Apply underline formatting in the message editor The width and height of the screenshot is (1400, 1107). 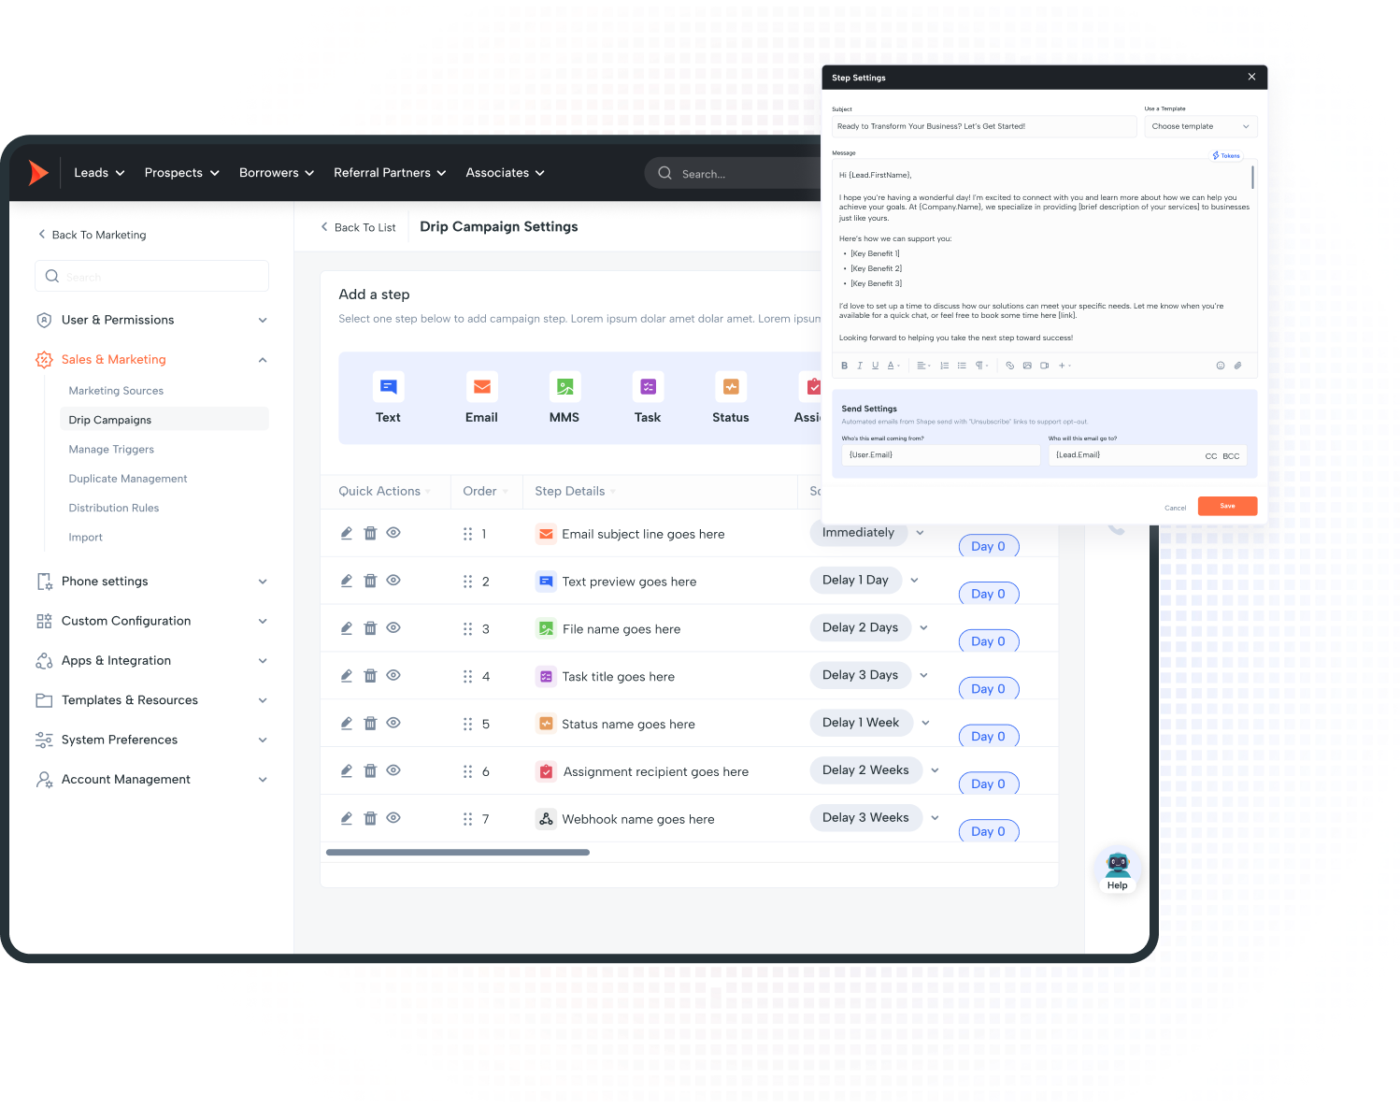pyautogui.click(x=875, y=366)
